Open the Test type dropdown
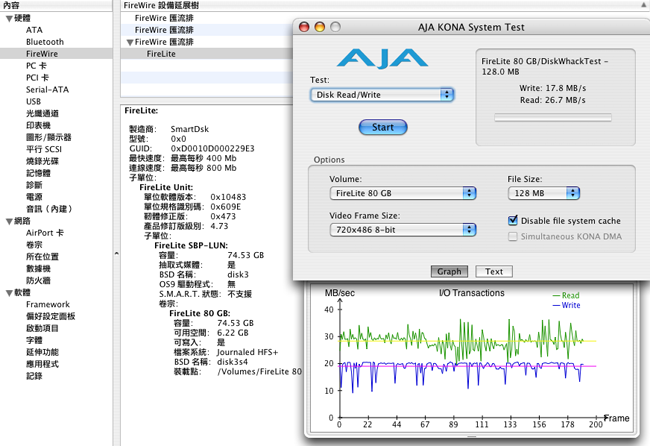This screenshot has width=650, height=446. tap(382, 95)
